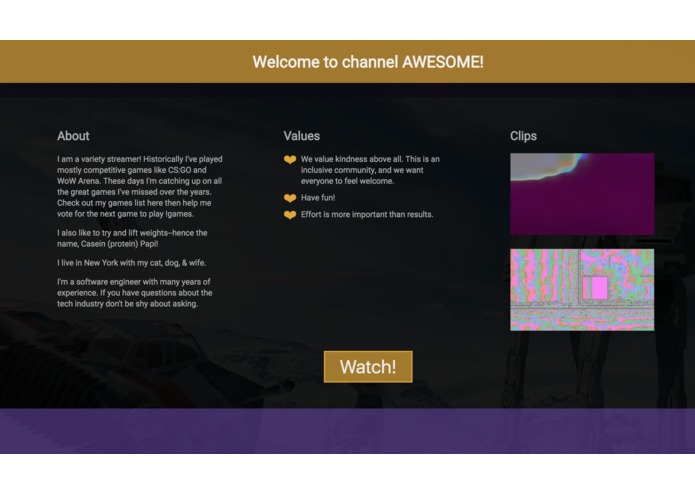Image resolution: width=695 pixels, height=494 pixels.
Task: Select the 'I am a variety streamer!' paragraph
Action: (x=140, y=187)
